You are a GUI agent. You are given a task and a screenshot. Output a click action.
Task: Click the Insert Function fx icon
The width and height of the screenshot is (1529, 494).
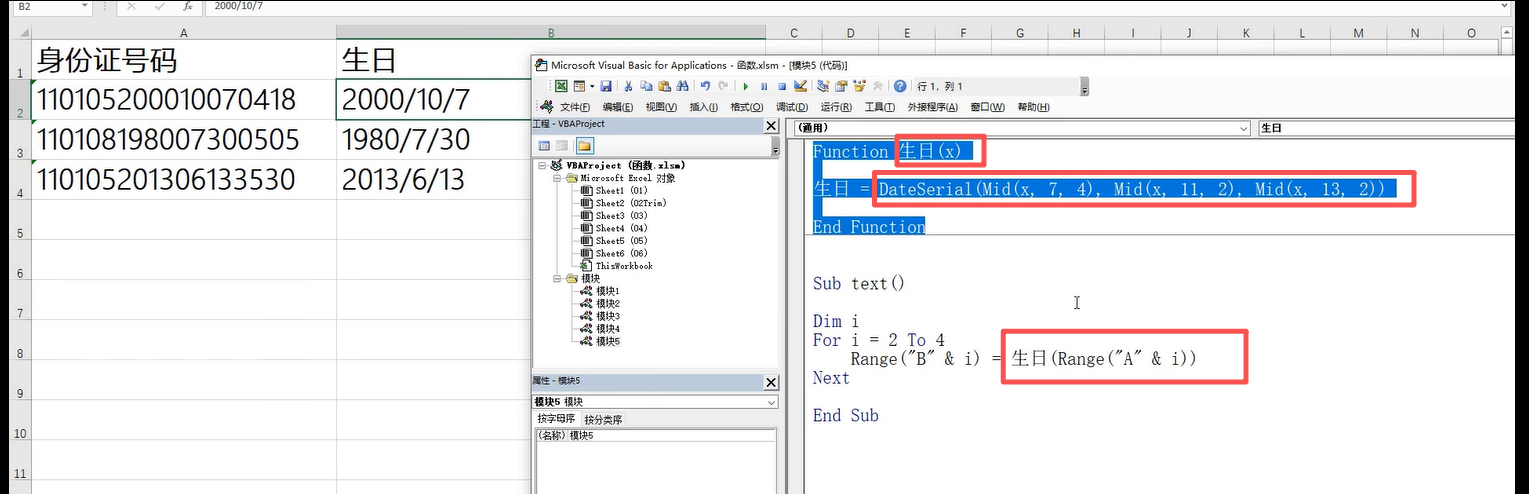187,6
